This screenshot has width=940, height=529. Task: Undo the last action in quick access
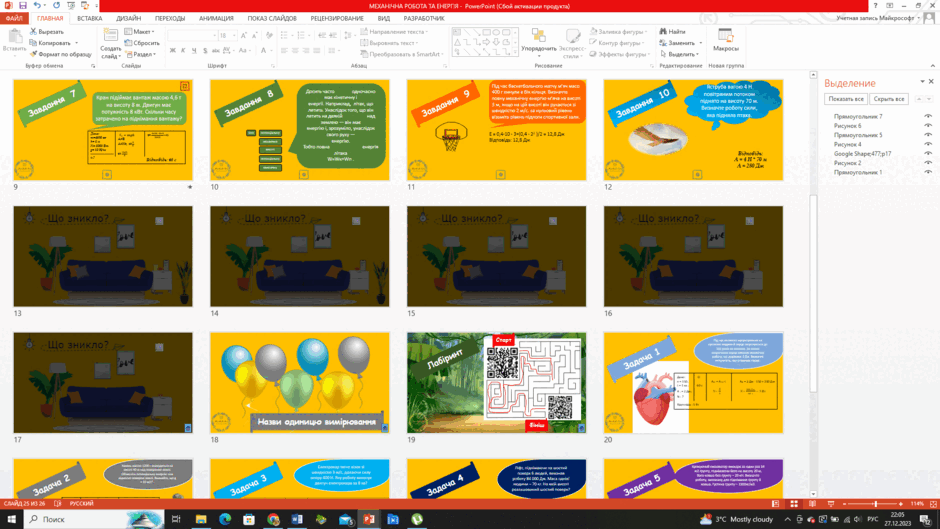37,5
